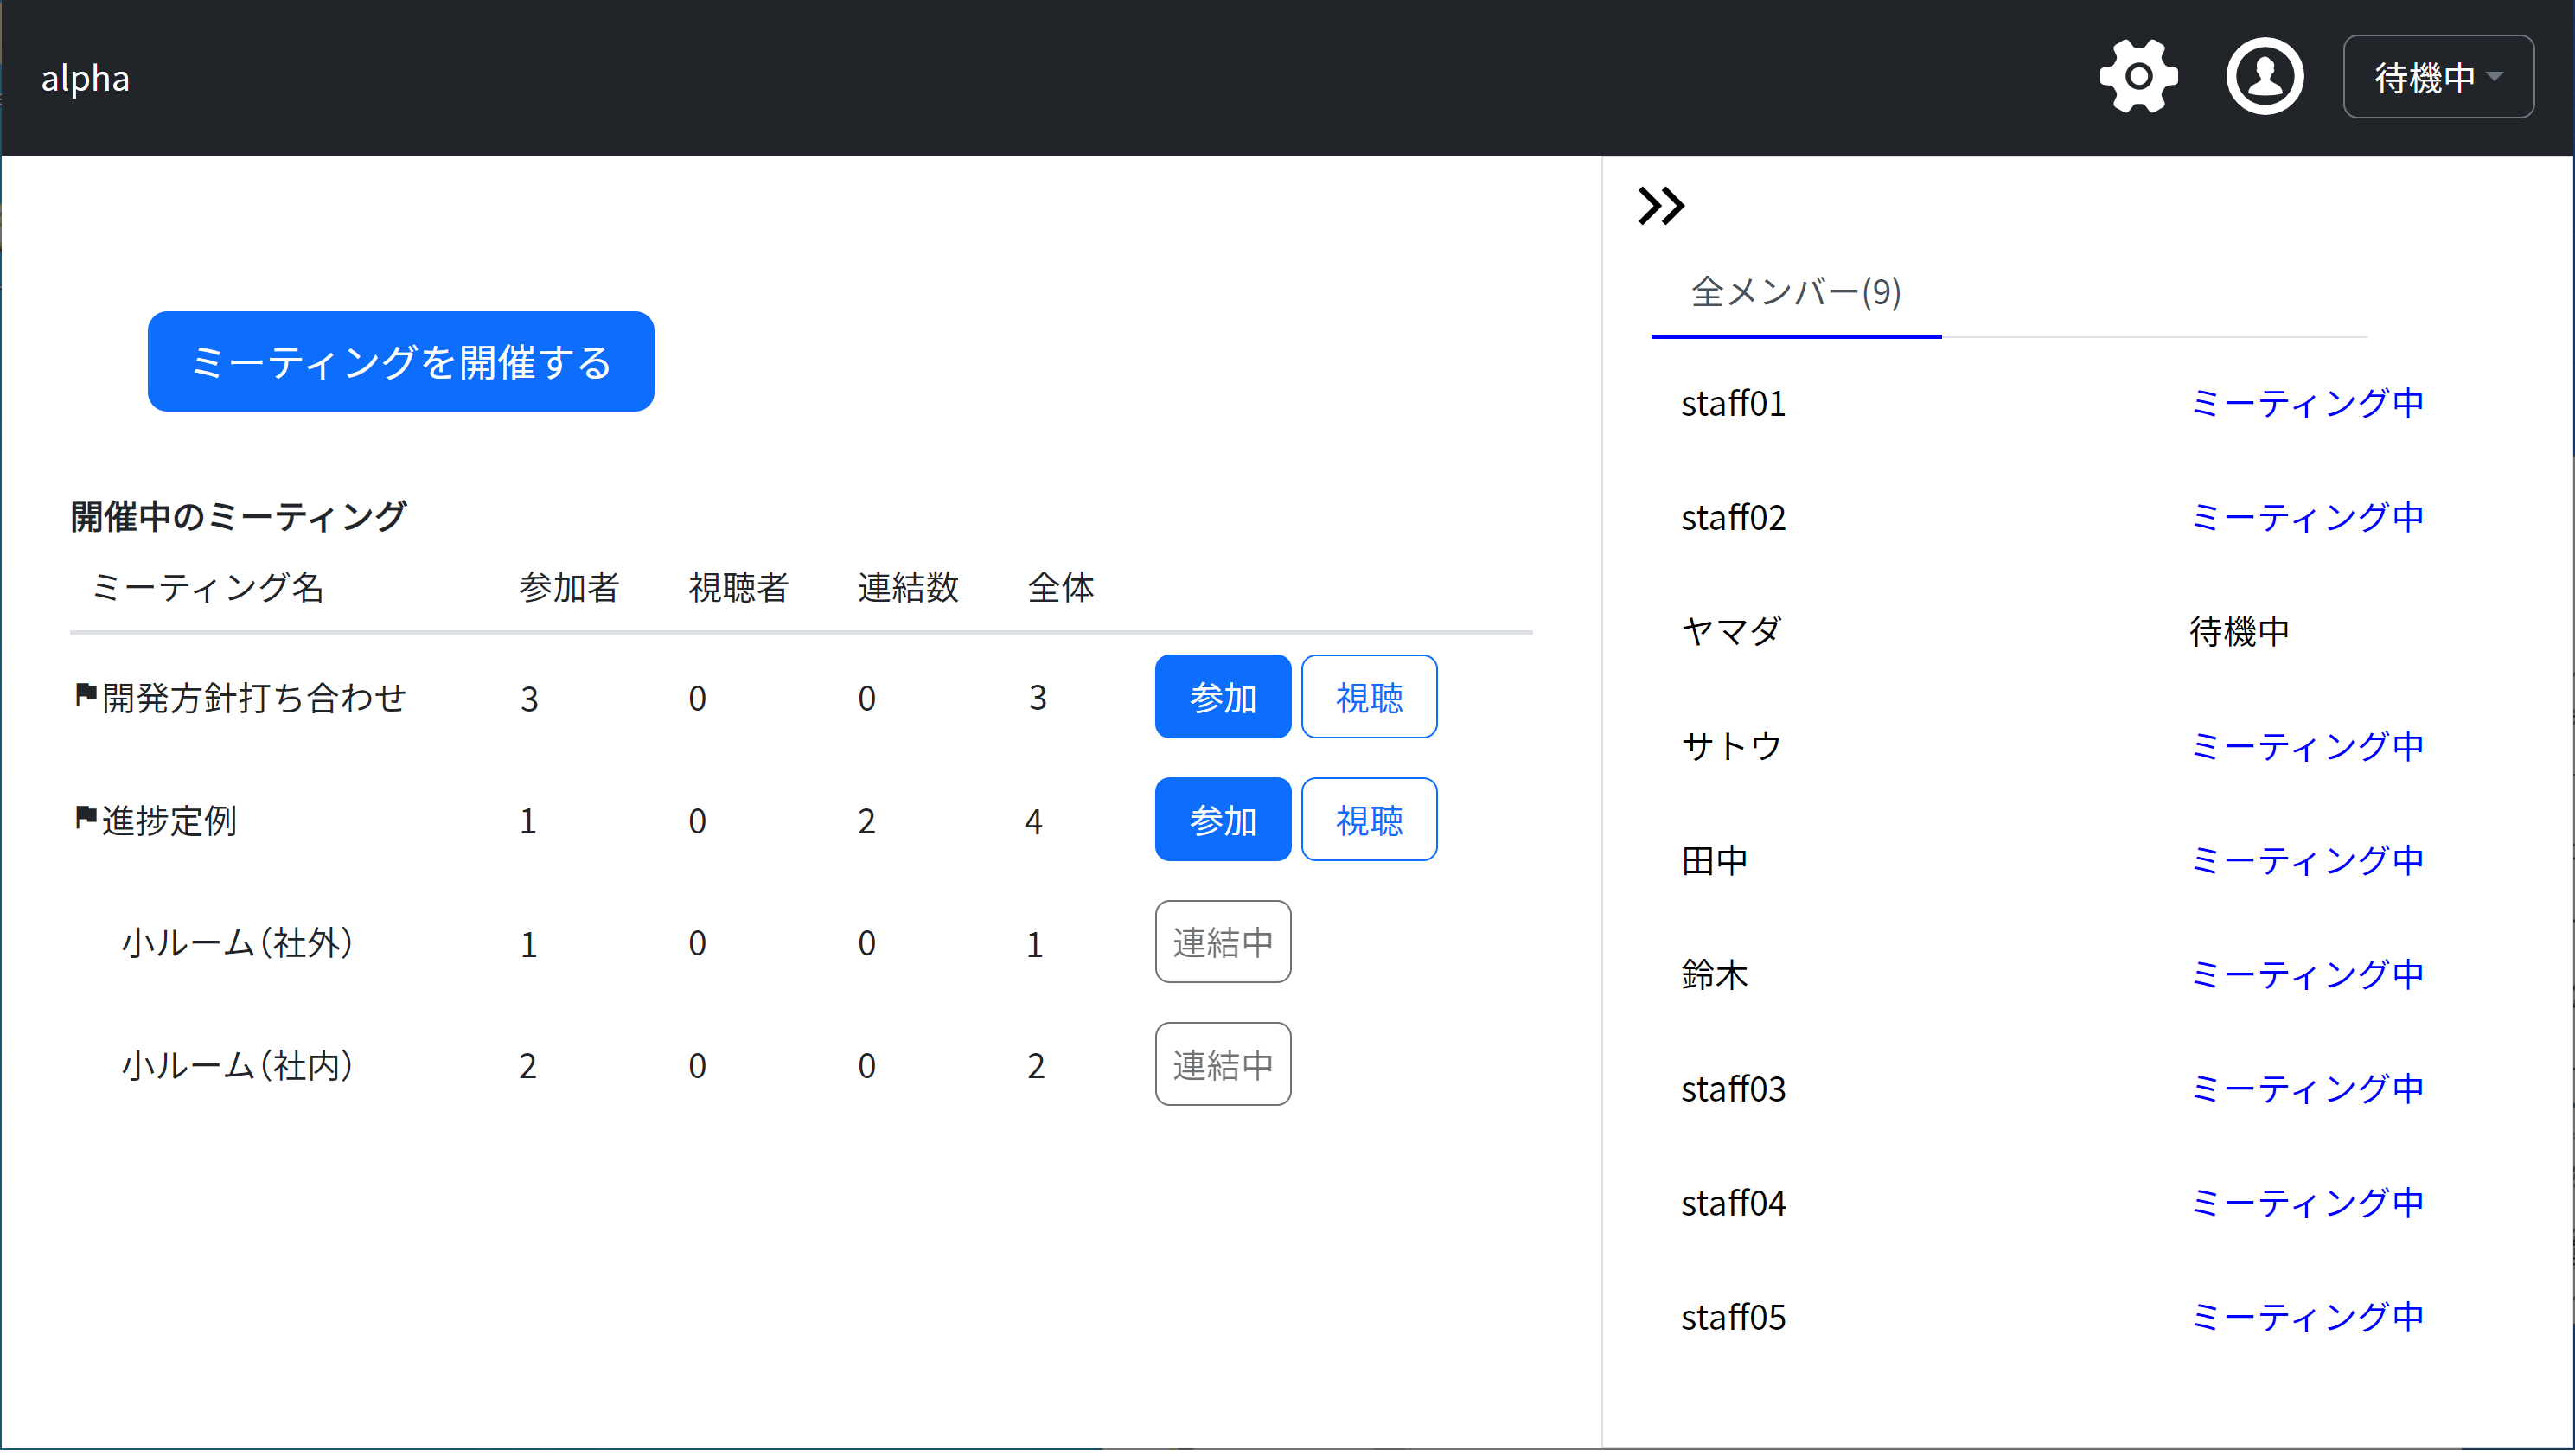Collapse the member panel with double-chevron
Image resolution: width=2575 pixels, height=1456 pixels.
click(x=1661, y=207)
